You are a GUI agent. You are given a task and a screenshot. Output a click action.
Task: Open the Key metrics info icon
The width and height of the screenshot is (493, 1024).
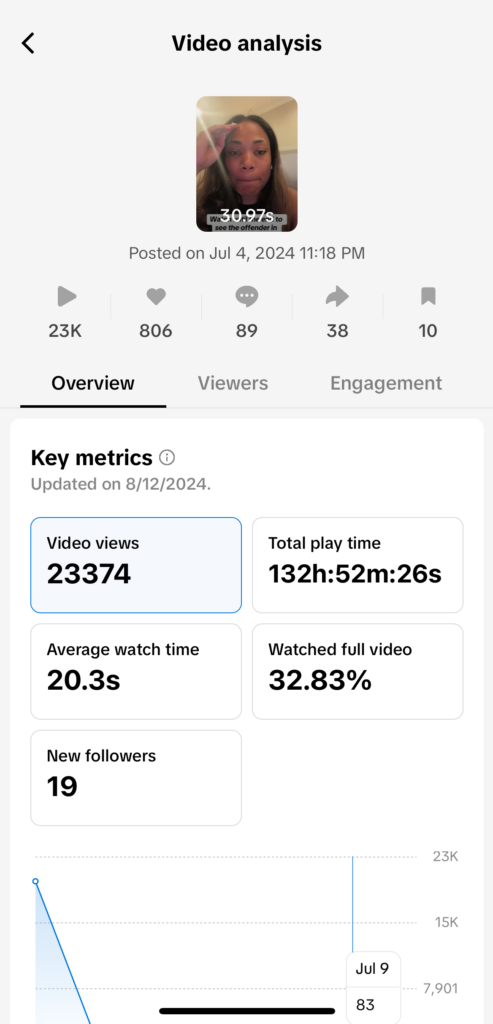point(167,458)
